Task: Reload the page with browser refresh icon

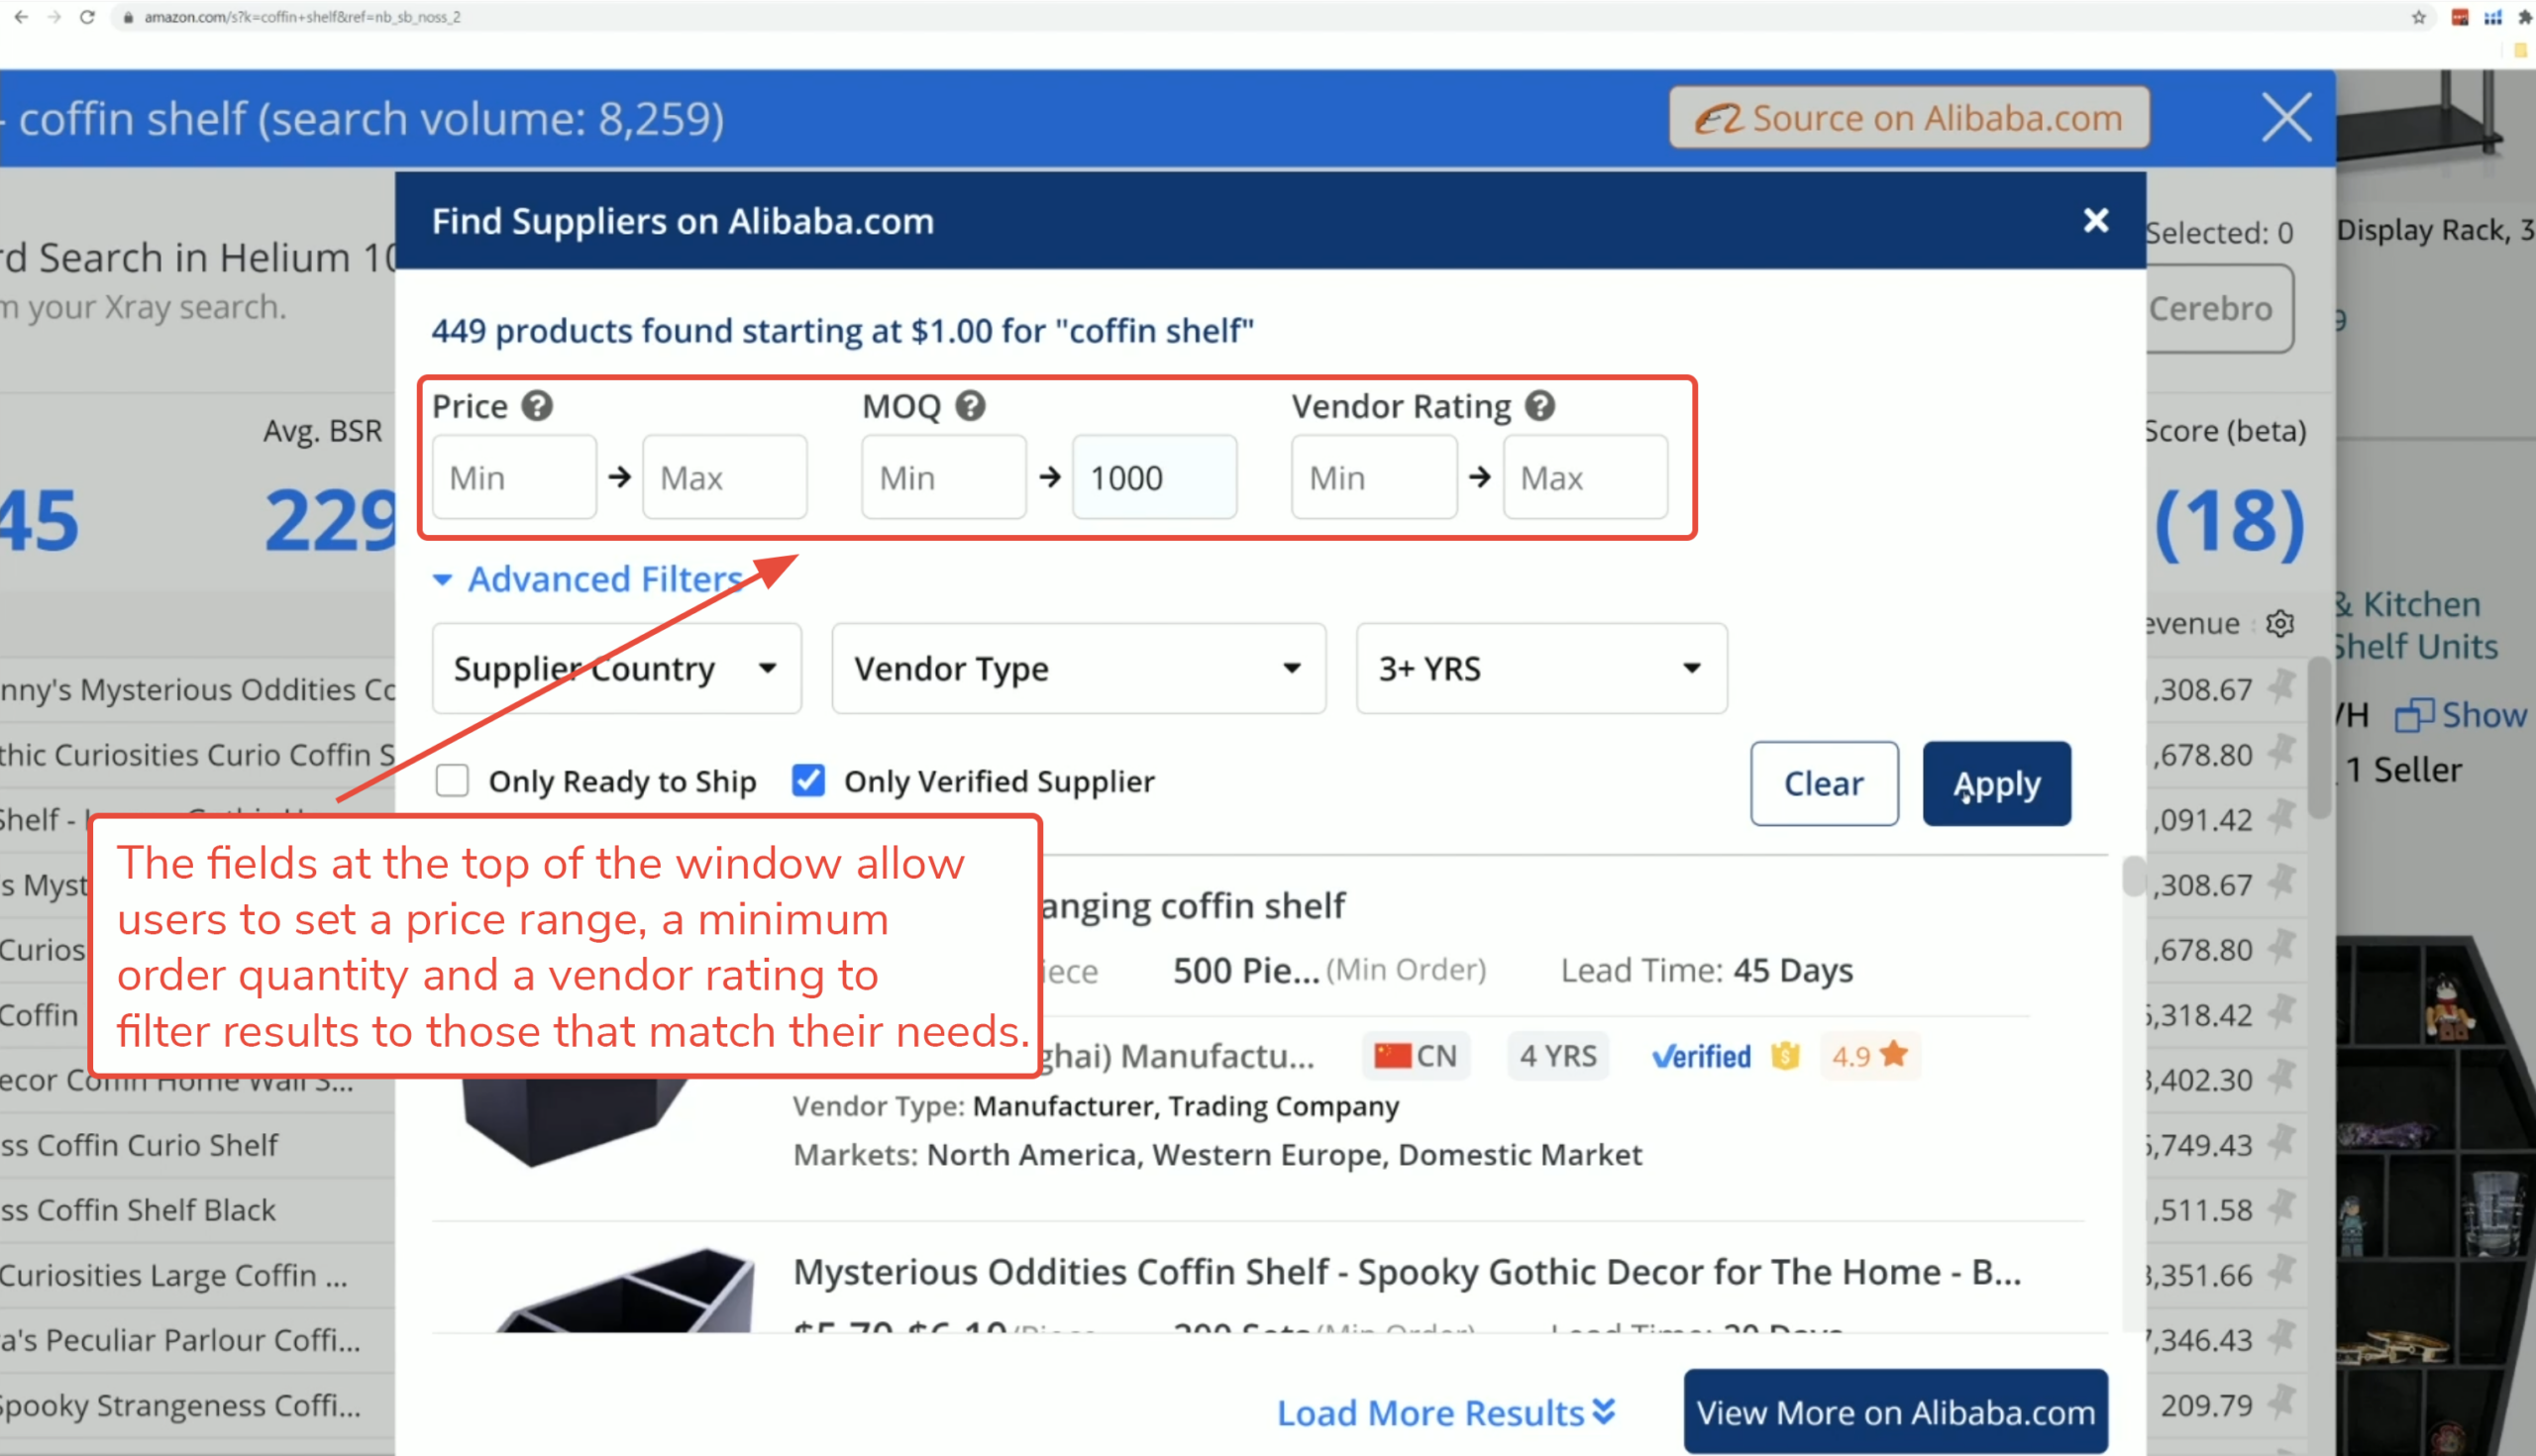Action: [x=87, y=17]
